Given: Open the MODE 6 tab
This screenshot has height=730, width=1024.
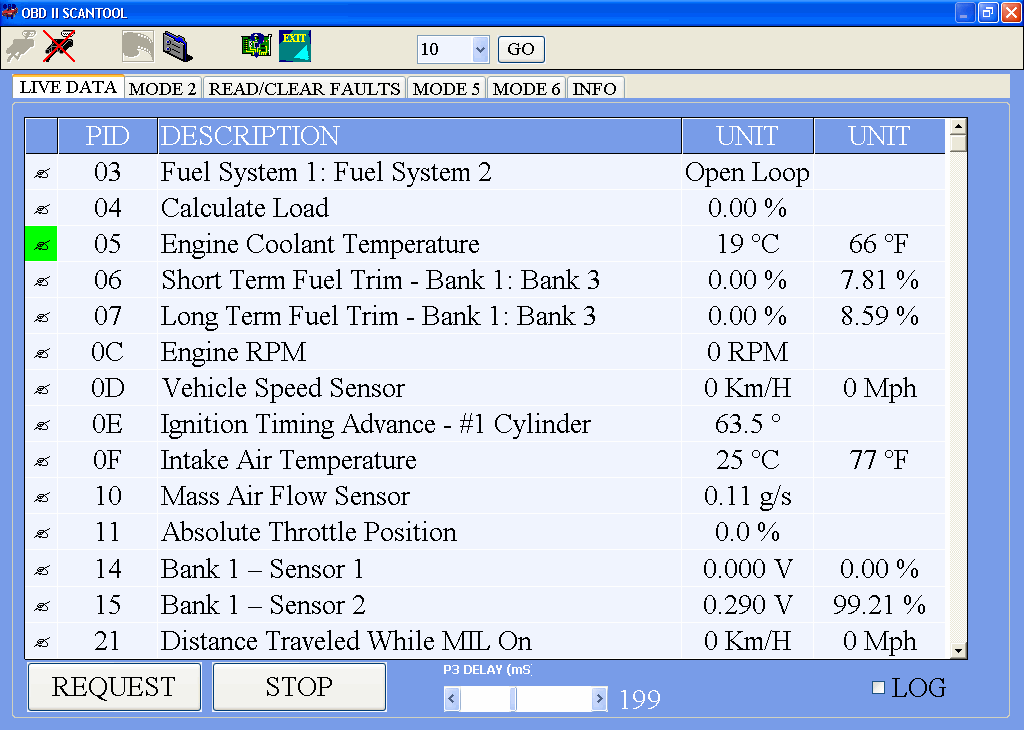Looking at the screenshot, I should [526, 88].
